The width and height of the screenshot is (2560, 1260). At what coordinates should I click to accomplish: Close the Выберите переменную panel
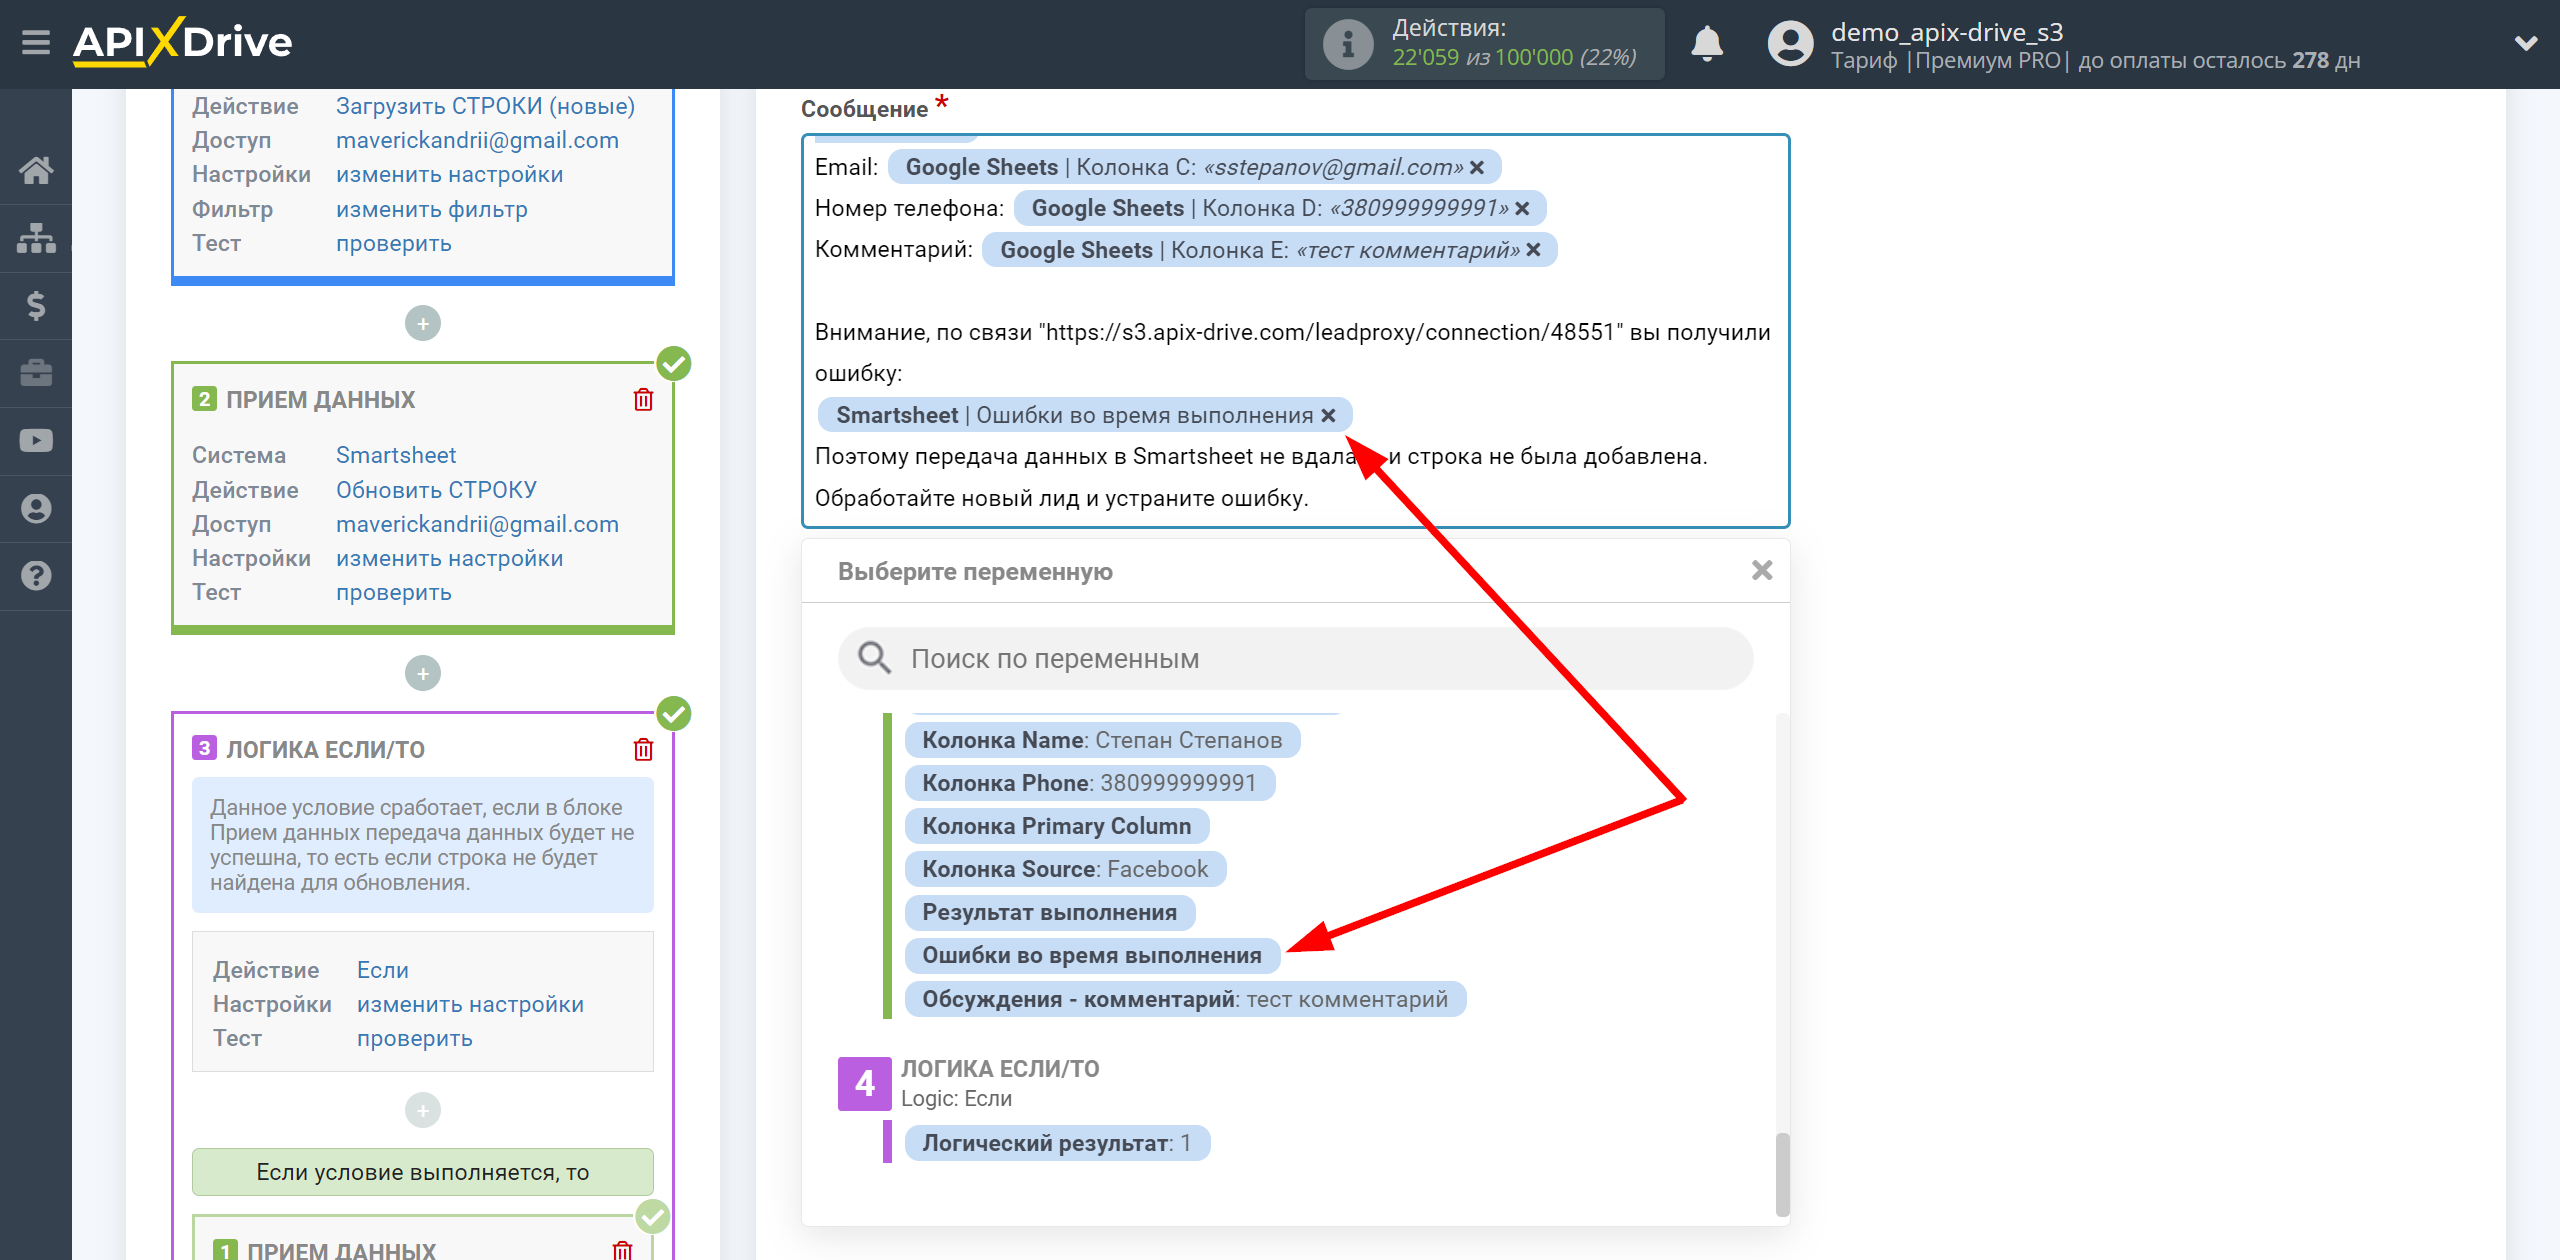tap(1762, 571)
